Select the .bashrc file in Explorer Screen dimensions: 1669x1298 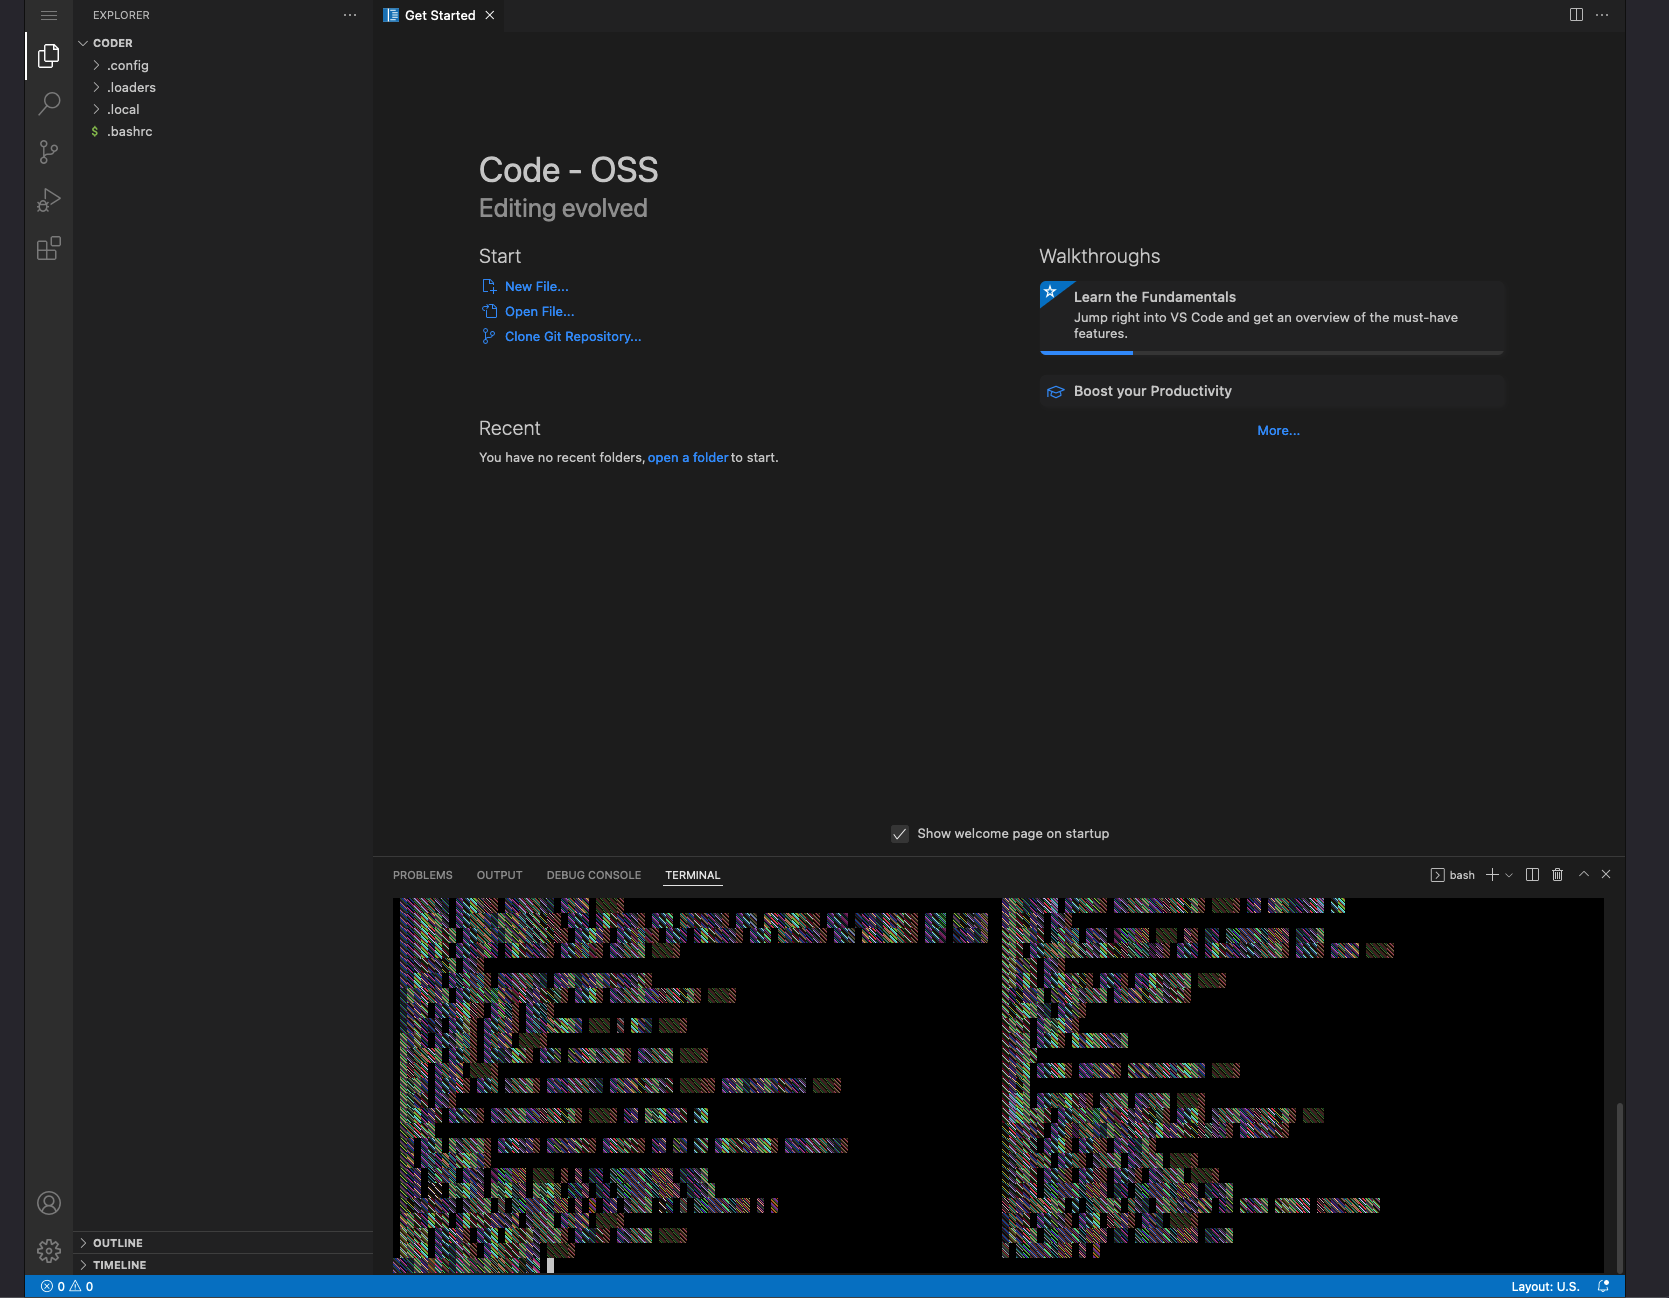point(131,131)
